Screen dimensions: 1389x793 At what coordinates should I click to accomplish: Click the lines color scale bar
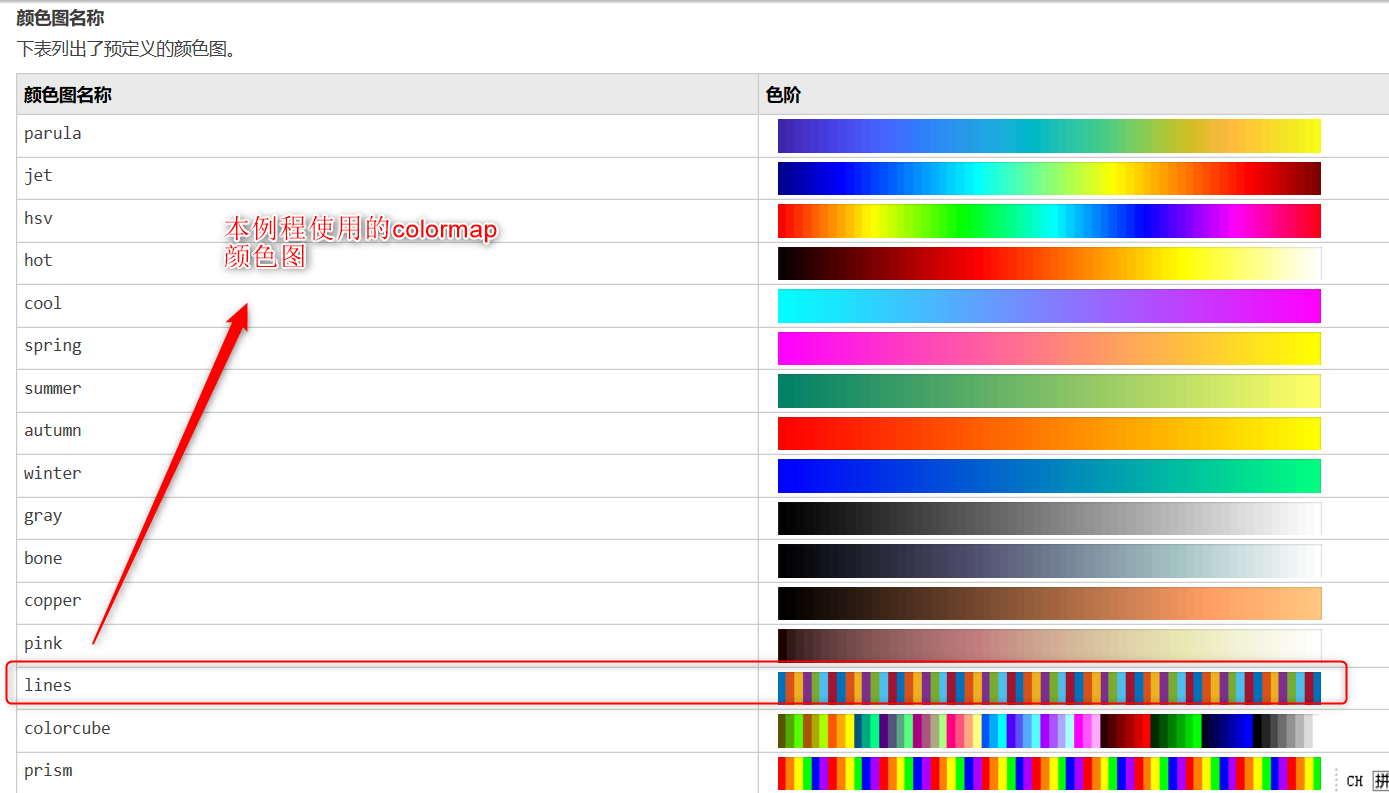coord(1049,688)
